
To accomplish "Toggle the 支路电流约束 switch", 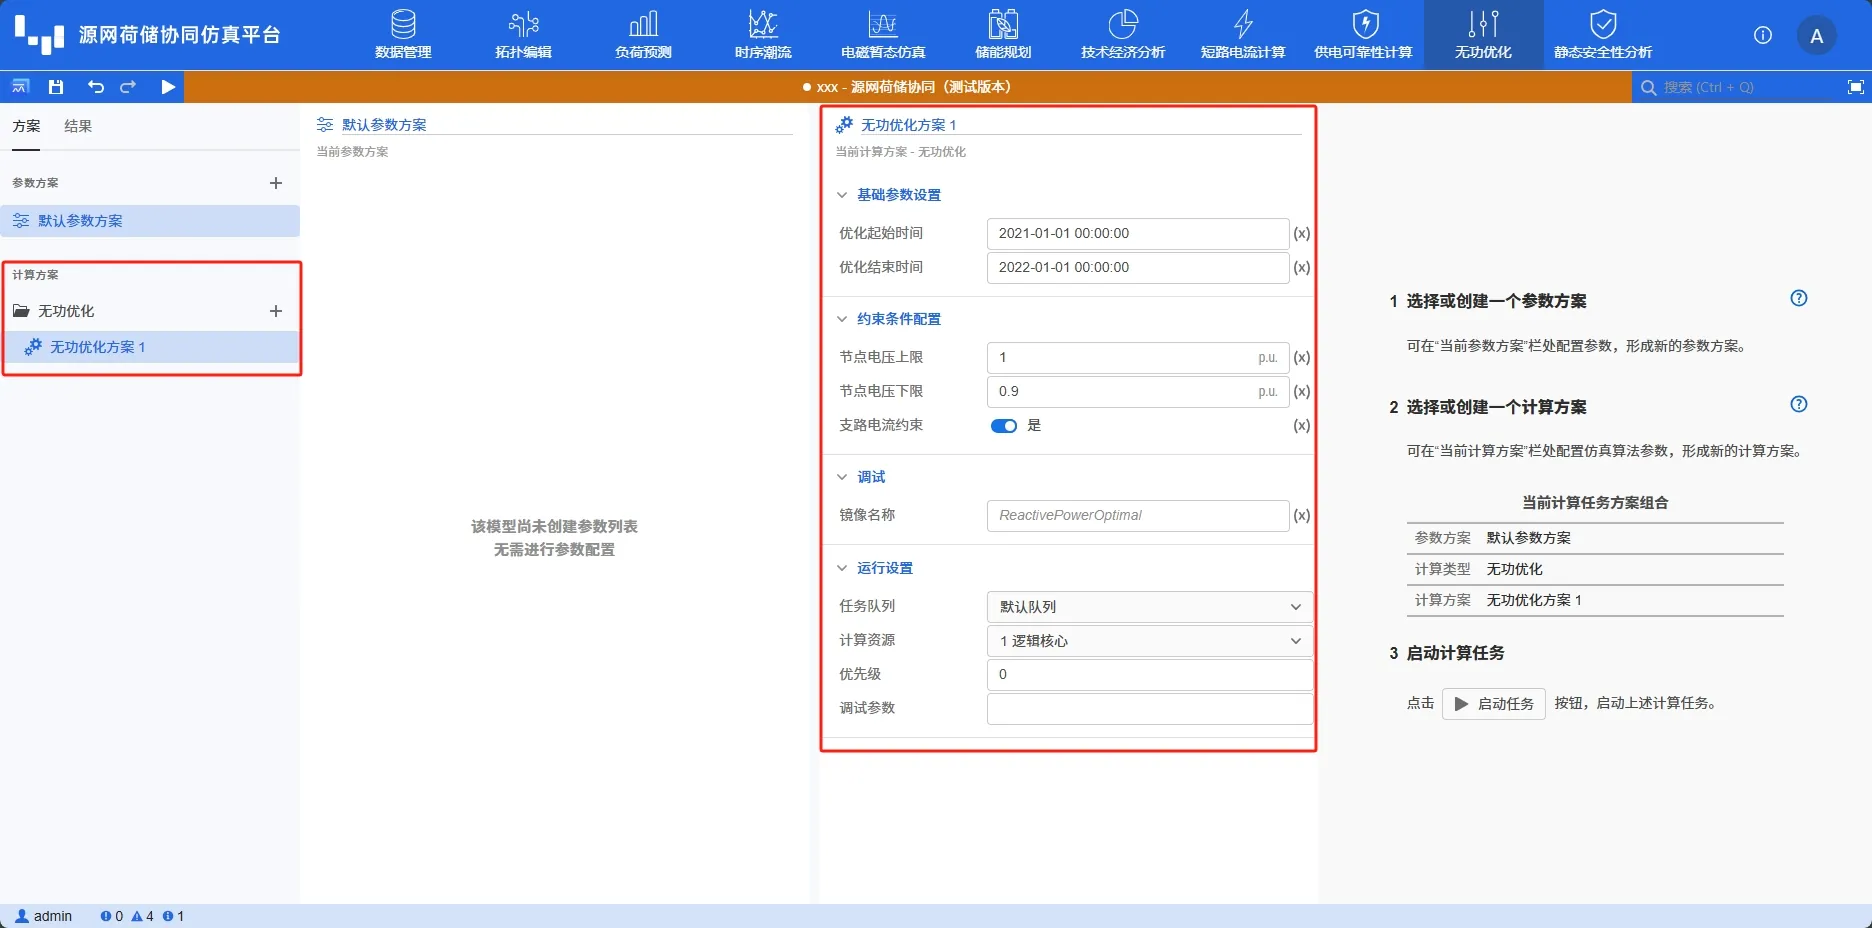I will pos(1004,426).
